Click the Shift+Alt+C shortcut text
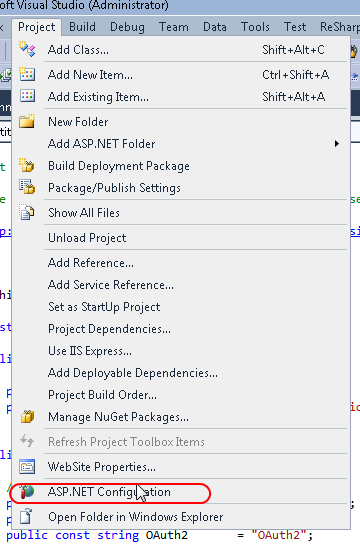Screen dimensions: 360x546 pos(293,50)
